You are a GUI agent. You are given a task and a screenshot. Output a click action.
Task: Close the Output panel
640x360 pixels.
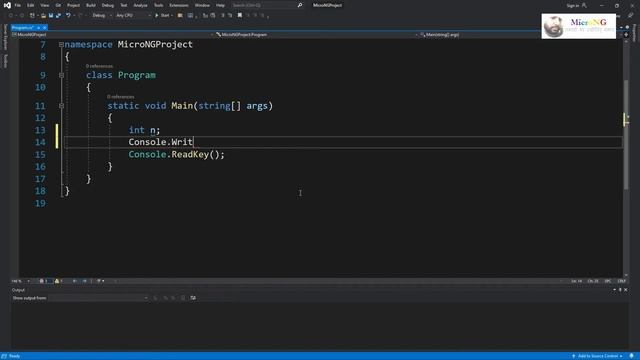[626, 290]
